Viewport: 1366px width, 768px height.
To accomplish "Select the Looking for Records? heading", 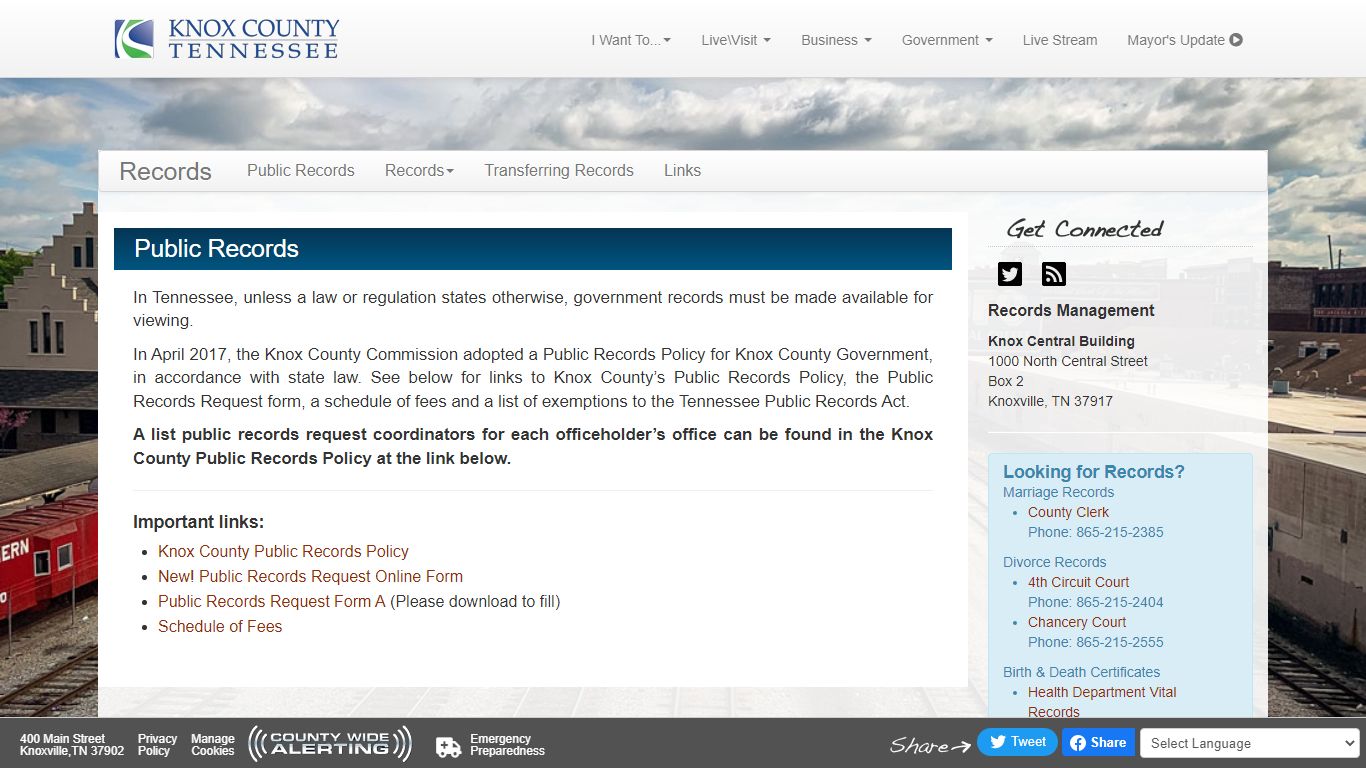I will [x=1094, y=472].
